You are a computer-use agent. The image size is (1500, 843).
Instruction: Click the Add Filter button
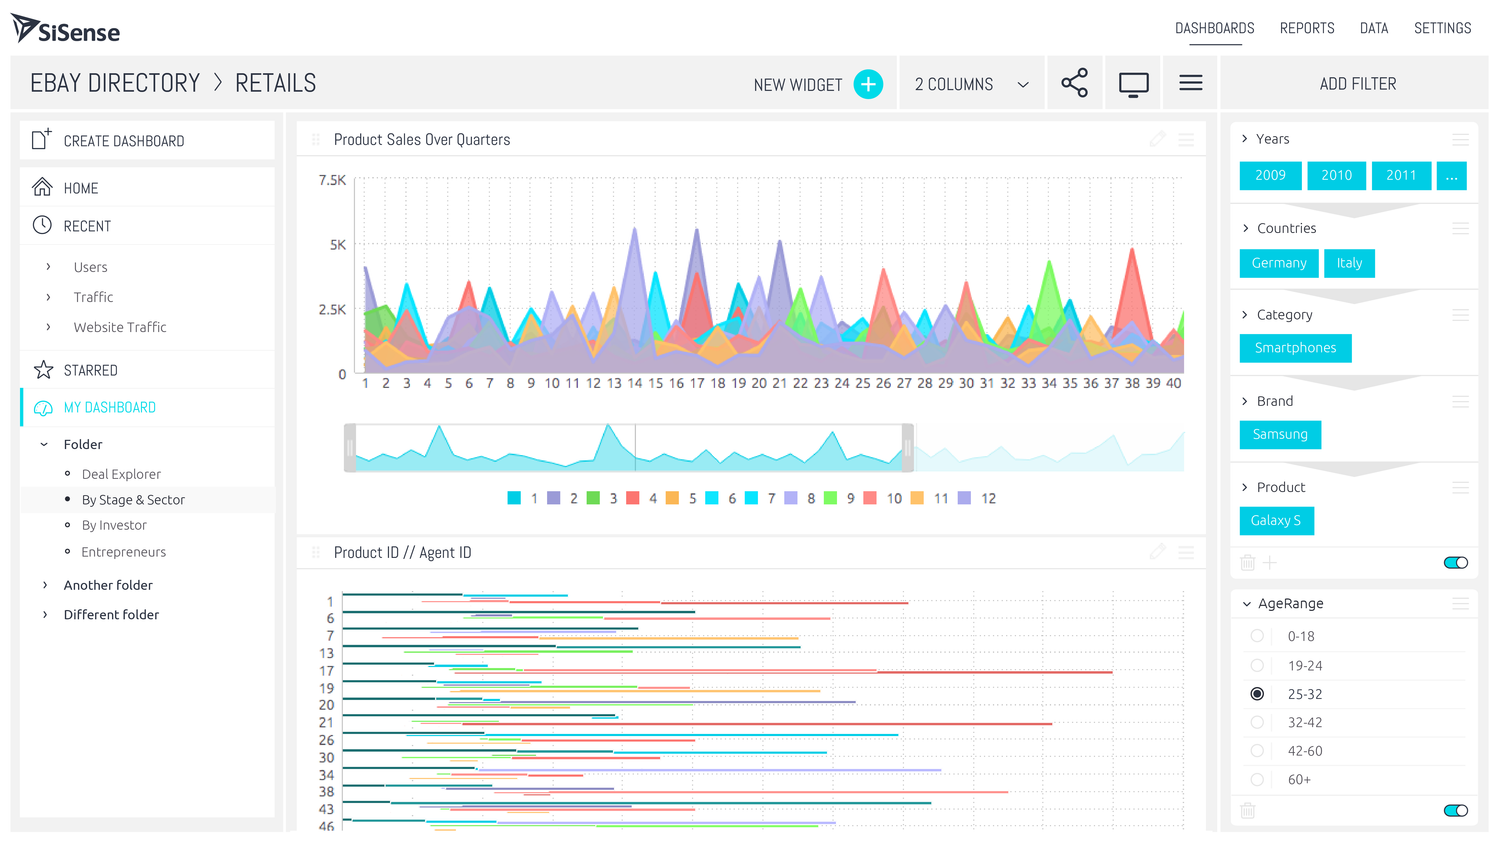[x=1357, y=84]
